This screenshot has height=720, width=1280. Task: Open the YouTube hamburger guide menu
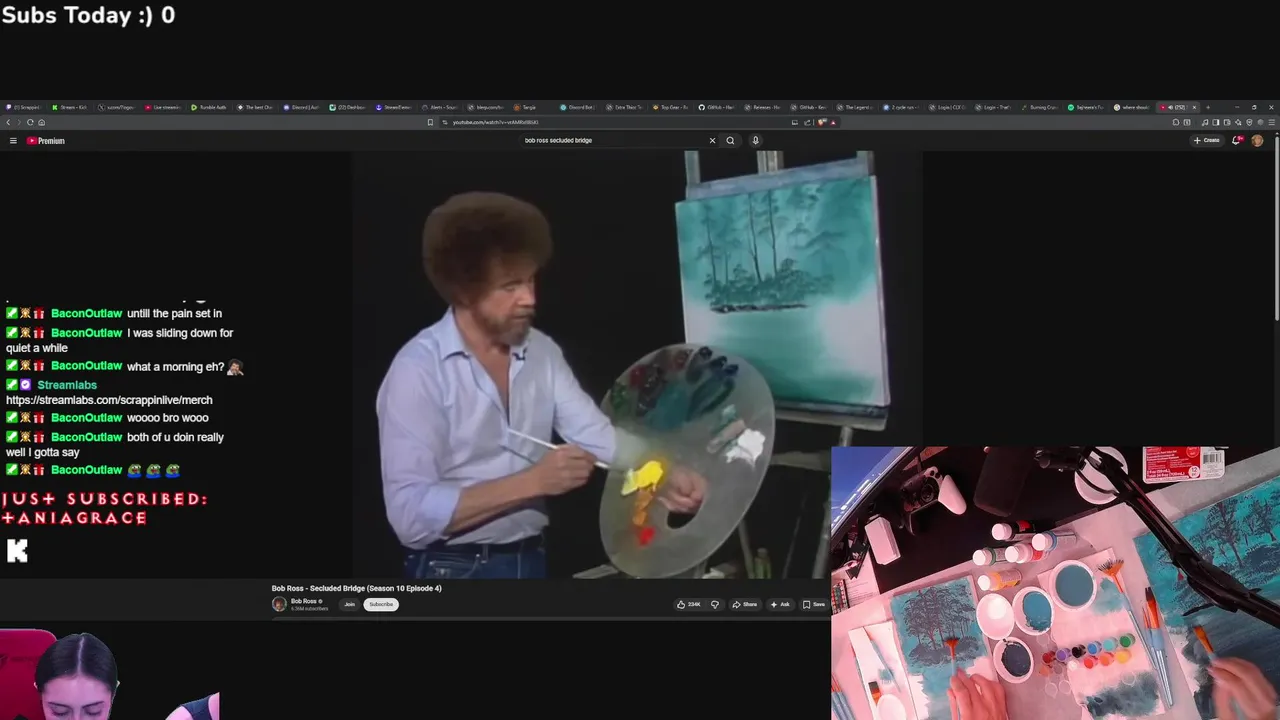pyautogui.click(x=13, y=141)
